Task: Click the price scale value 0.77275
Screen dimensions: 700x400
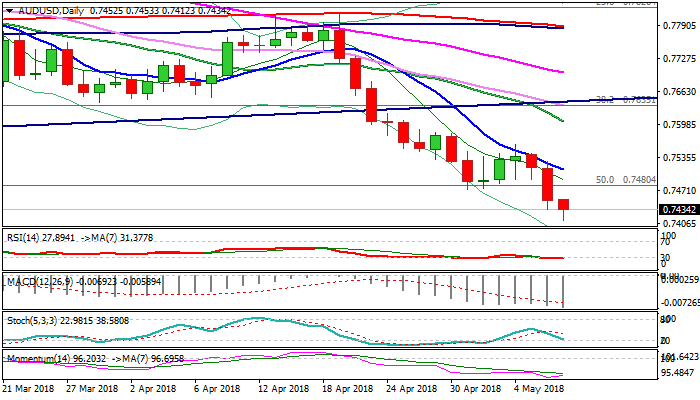Action: coord(679,59)
